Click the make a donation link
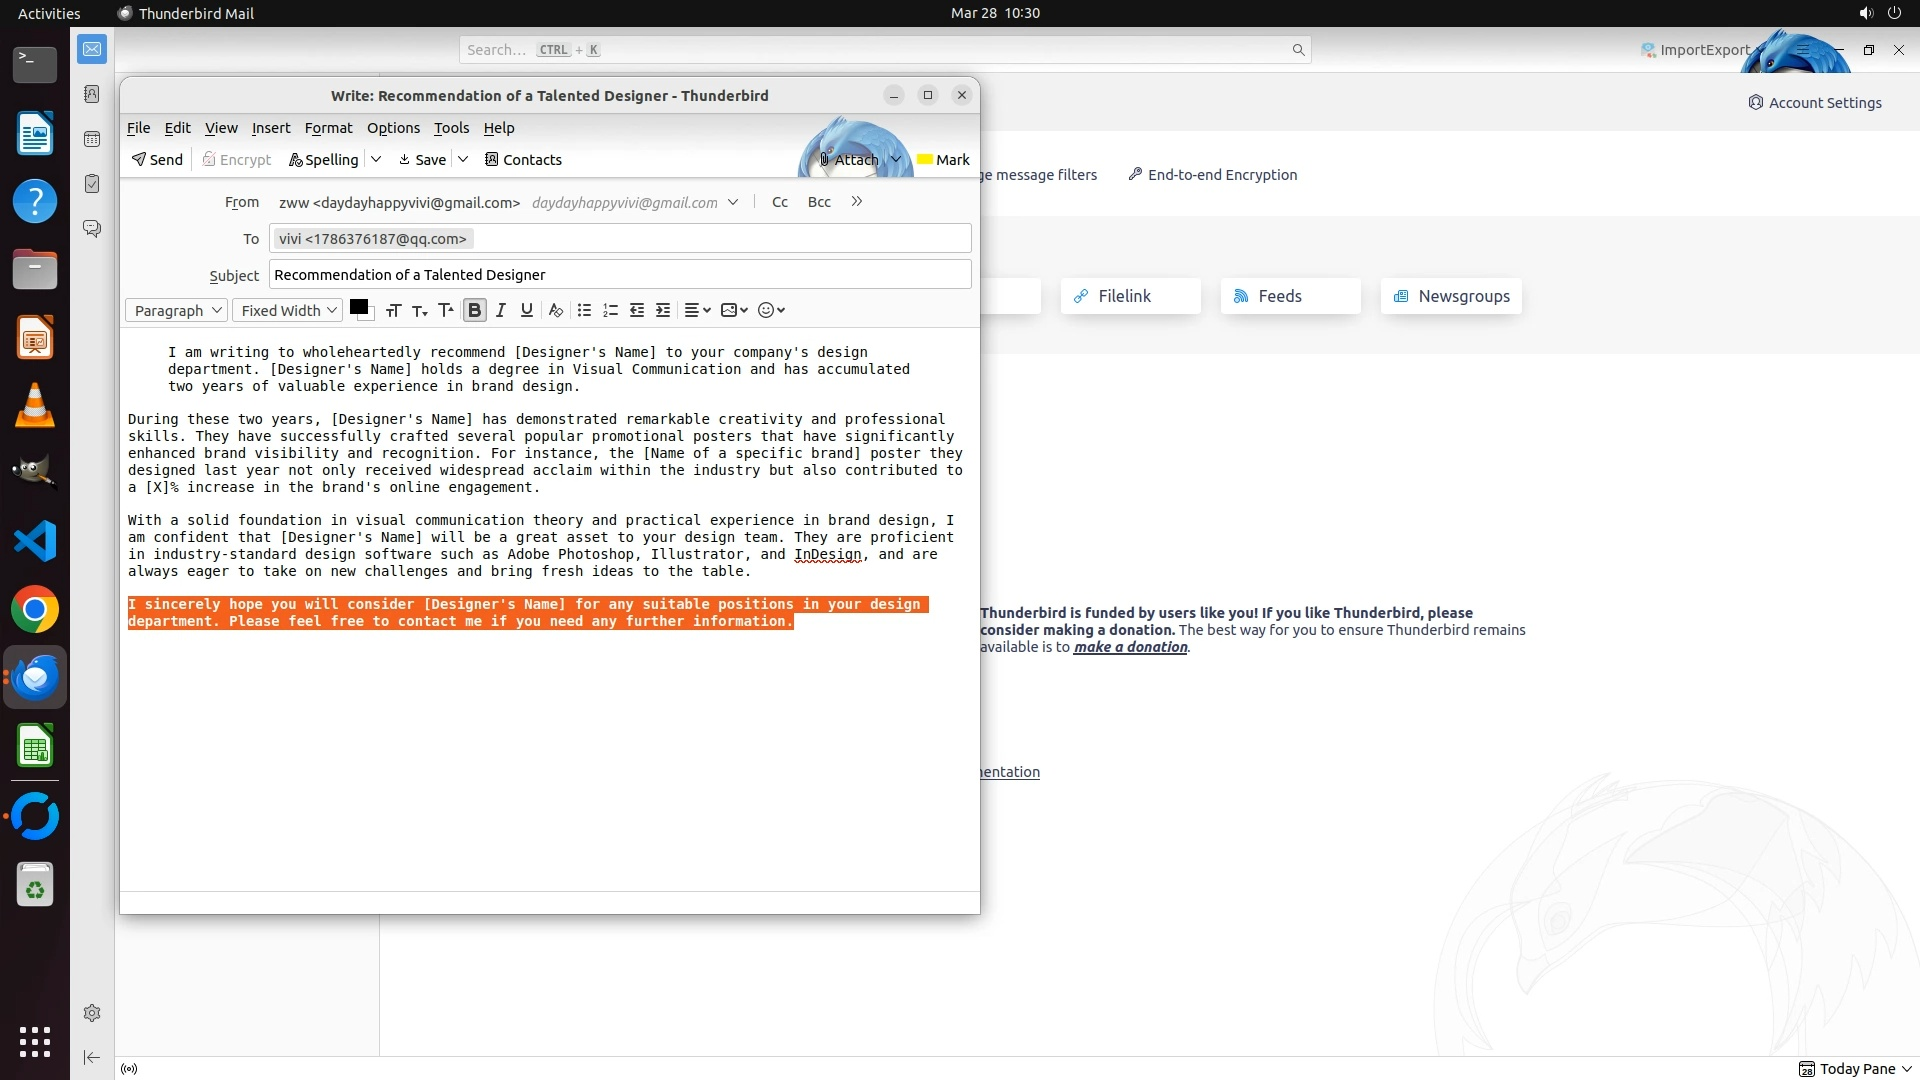Viewport: 1920px width, 1080px height. pyautogui.click(x=1130, y=647)
